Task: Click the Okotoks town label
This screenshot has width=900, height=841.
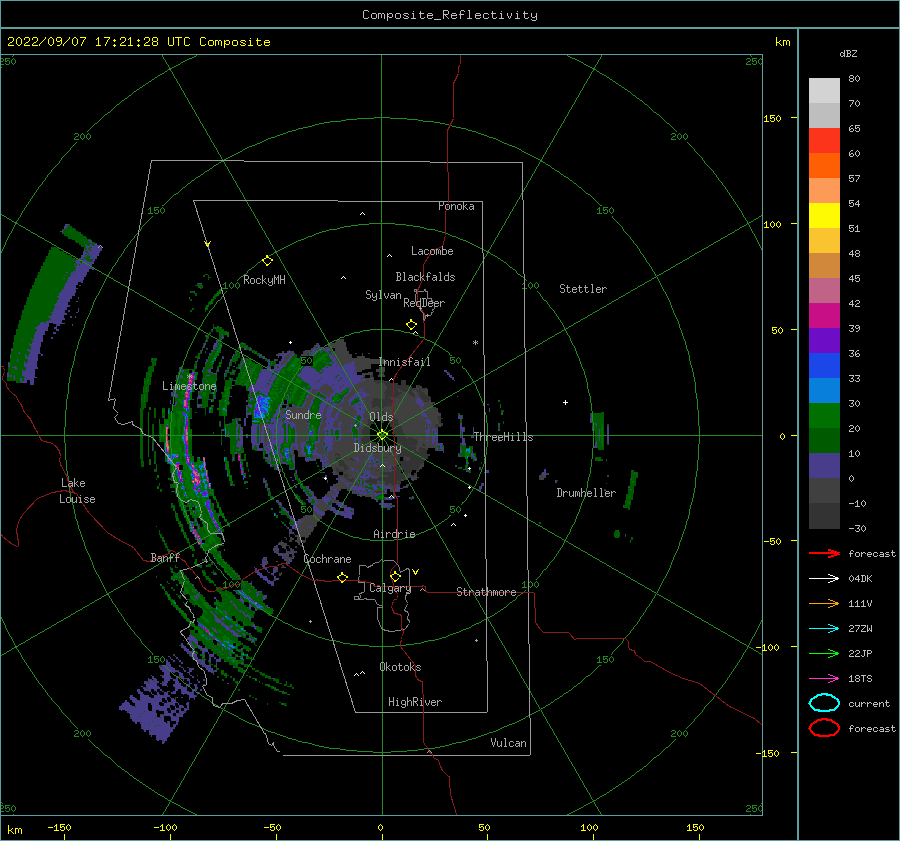Action: point(400,667)
